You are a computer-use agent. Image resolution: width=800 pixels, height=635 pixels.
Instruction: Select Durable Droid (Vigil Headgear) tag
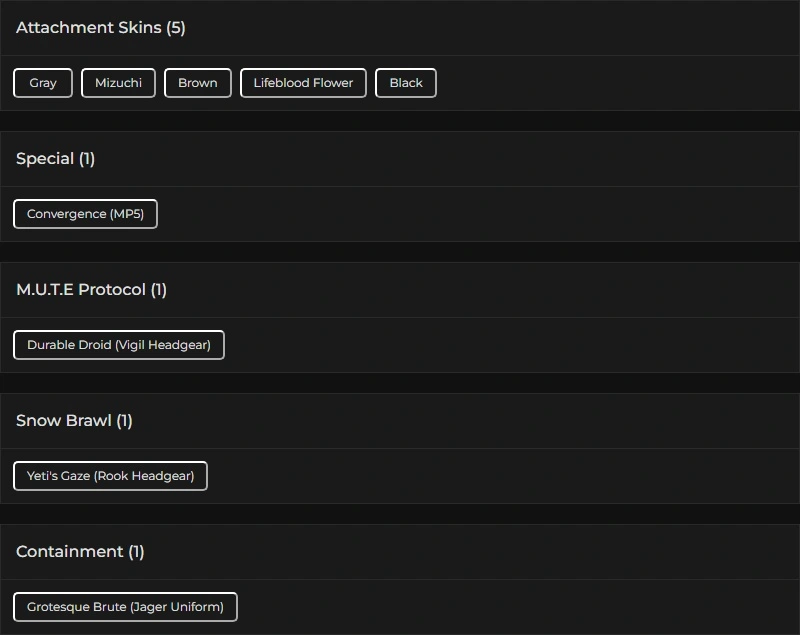tap(118, 345)
